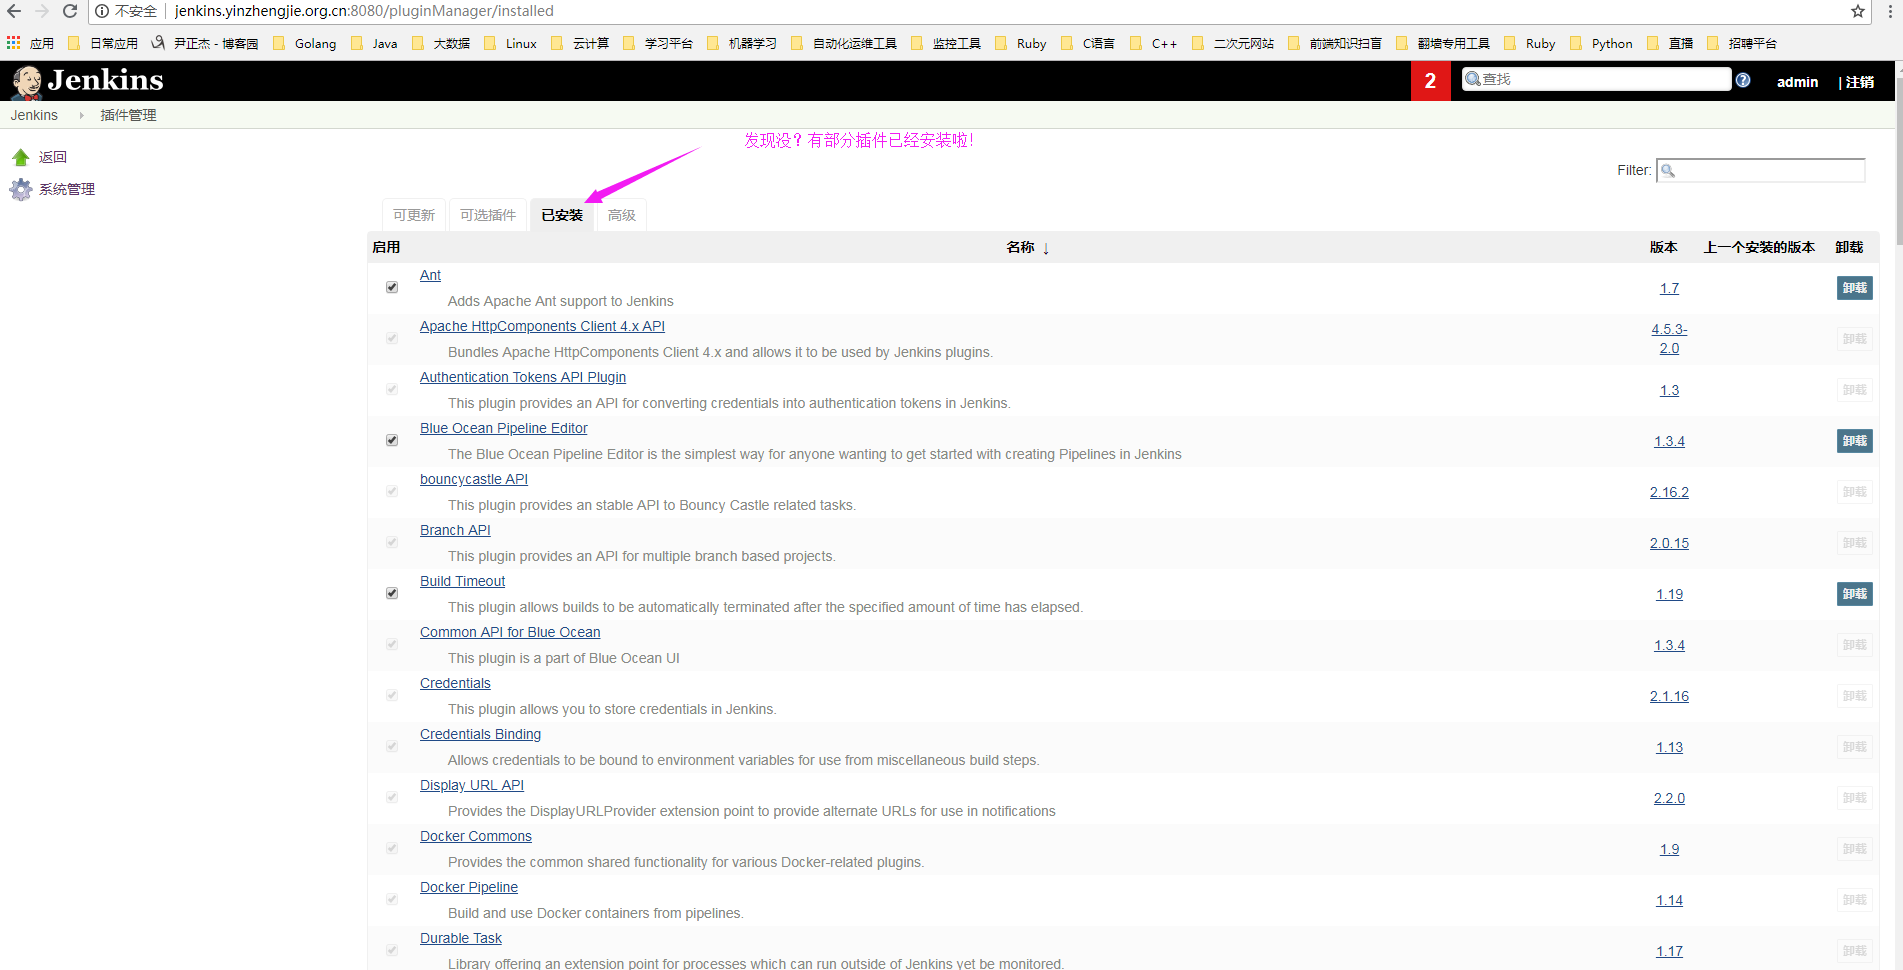Open Common API for Blue Ocean link
1903x970 pixels.
[510, 632]
